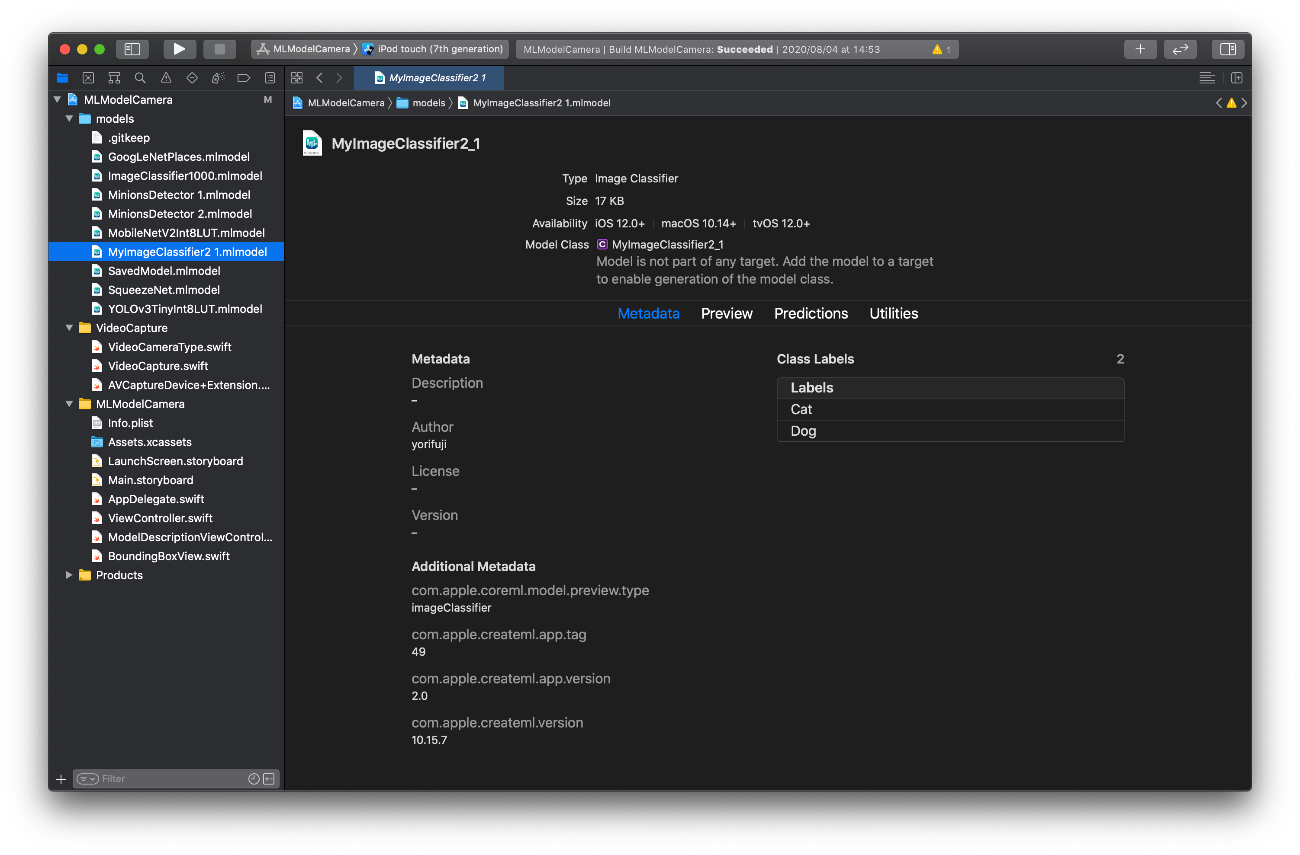This screenshot has width=1300, height=855.
Task: Add a new file with navigator plus button
Action: point(61,779)
